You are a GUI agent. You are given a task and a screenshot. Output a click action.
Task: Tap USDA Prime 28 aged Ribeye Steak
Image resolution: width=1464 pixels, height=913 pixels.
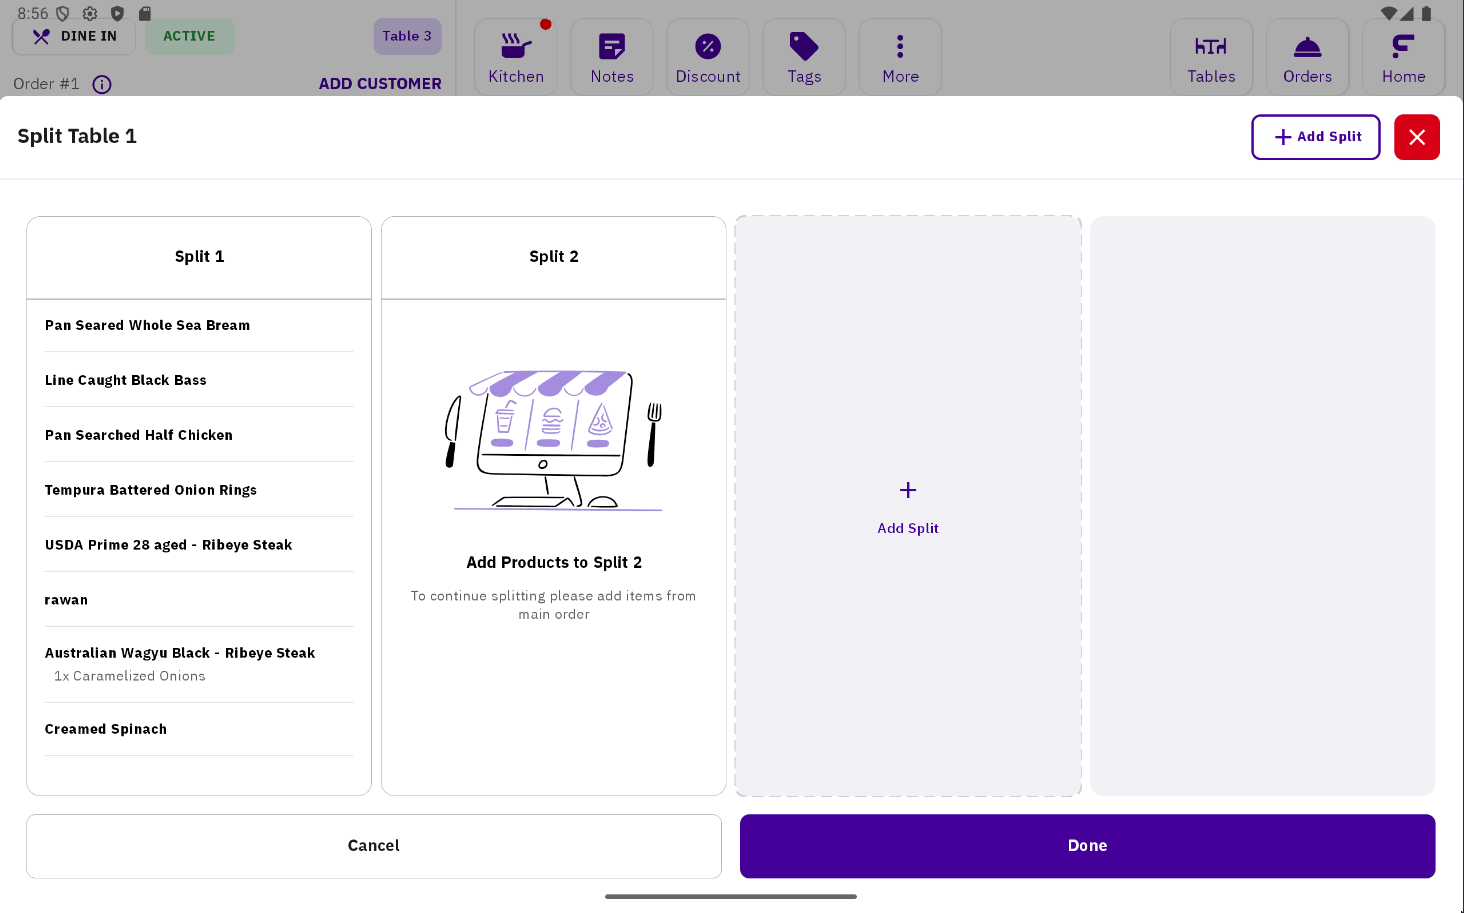coord(168,545)
